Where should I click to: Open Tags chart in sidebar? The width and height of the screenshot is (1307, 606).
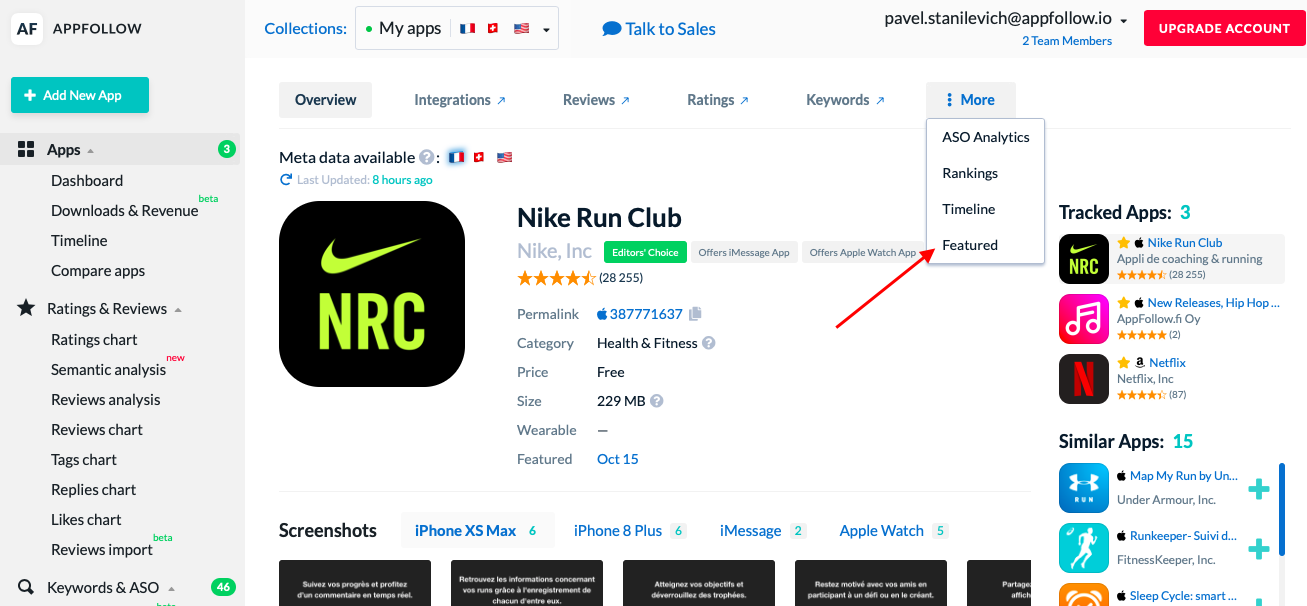click(x=84, y=460)
